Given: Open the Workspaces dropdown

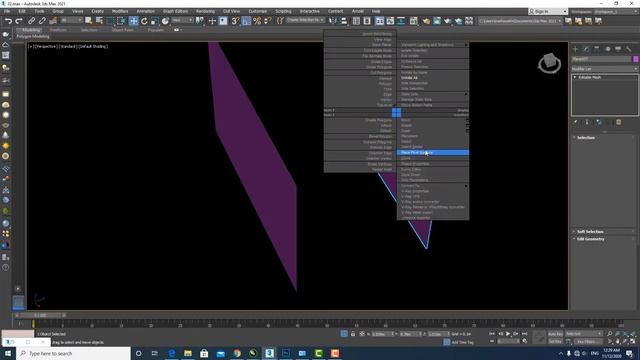Looking at the screenshot, I should [616, 11].
